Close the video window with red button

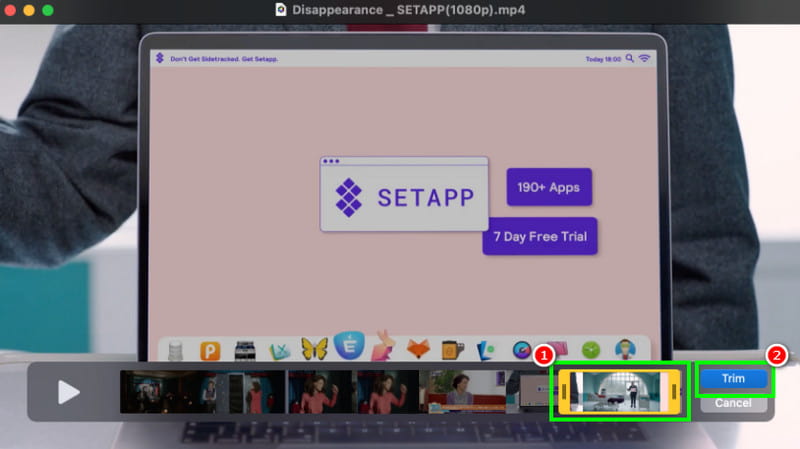point(10,10)
